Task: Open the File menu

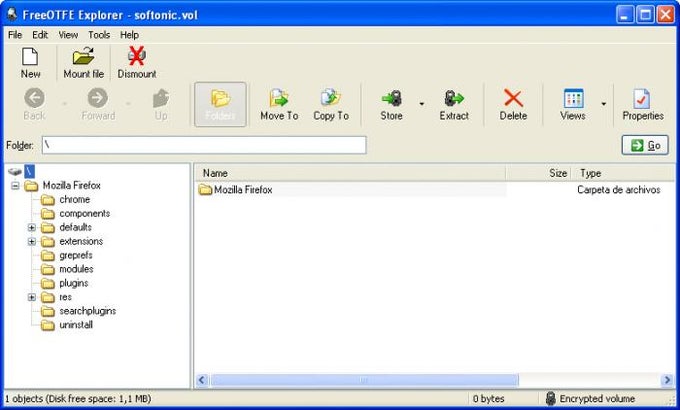Action: (x=15, y=35)
